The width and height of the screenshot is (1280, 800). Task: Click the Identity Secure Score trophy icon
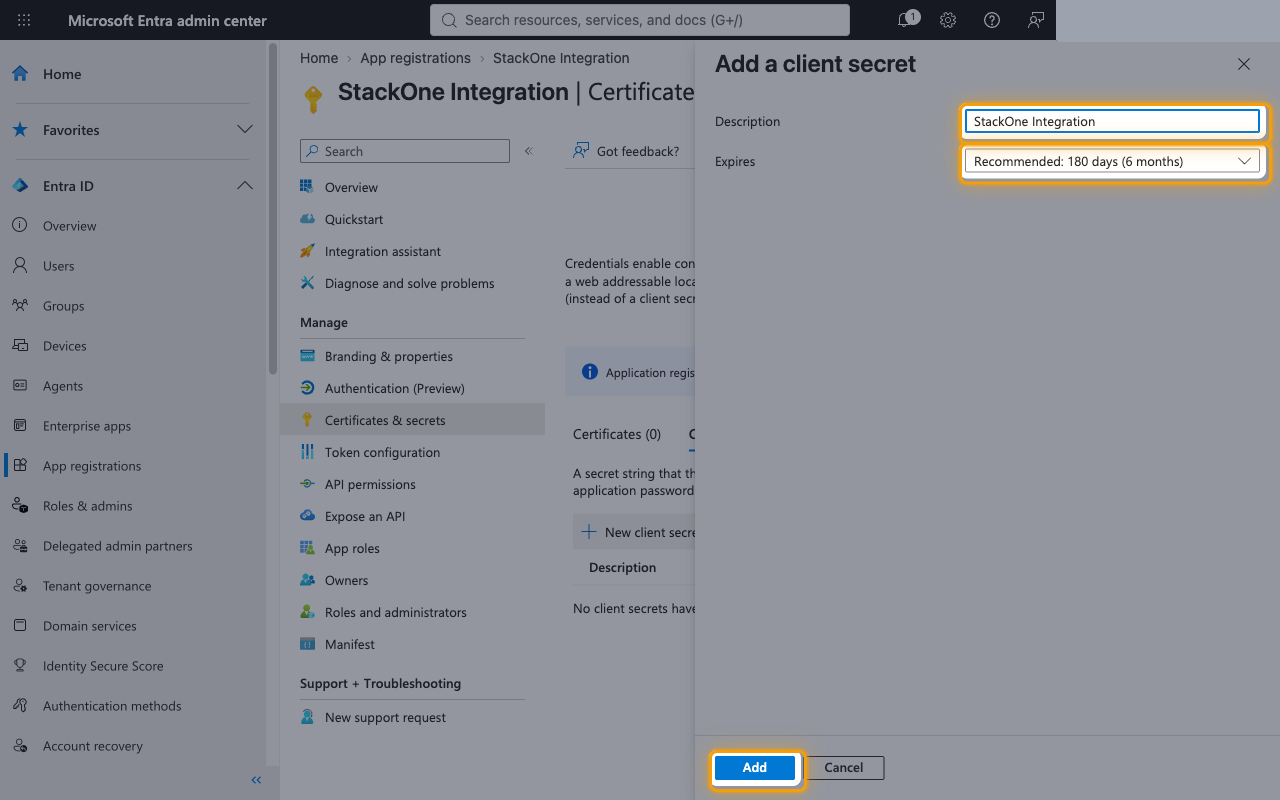[x=20, y=666]
